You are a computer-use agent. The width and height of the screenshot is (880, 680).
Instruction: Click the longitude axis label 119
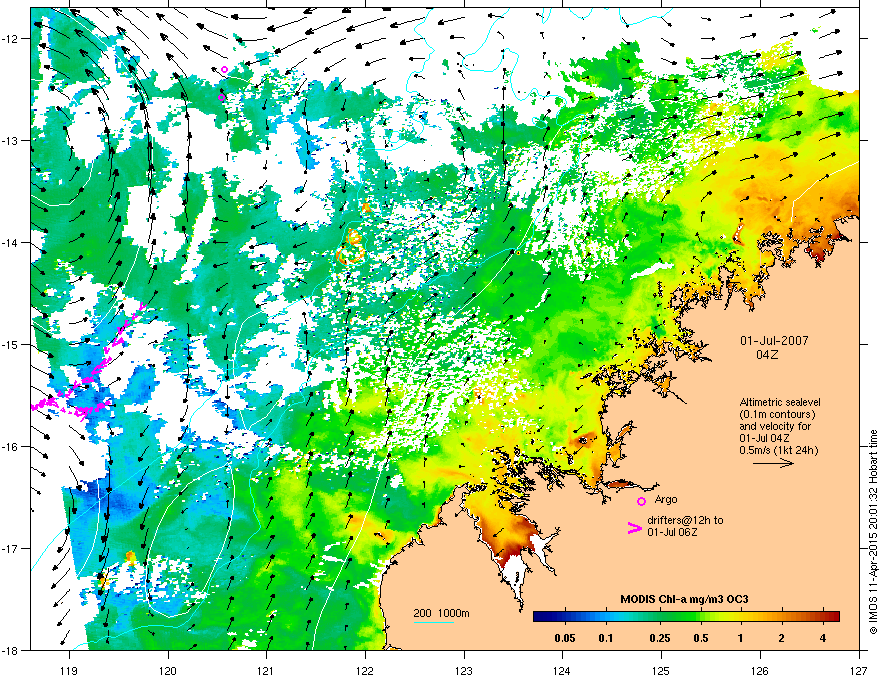69,670
